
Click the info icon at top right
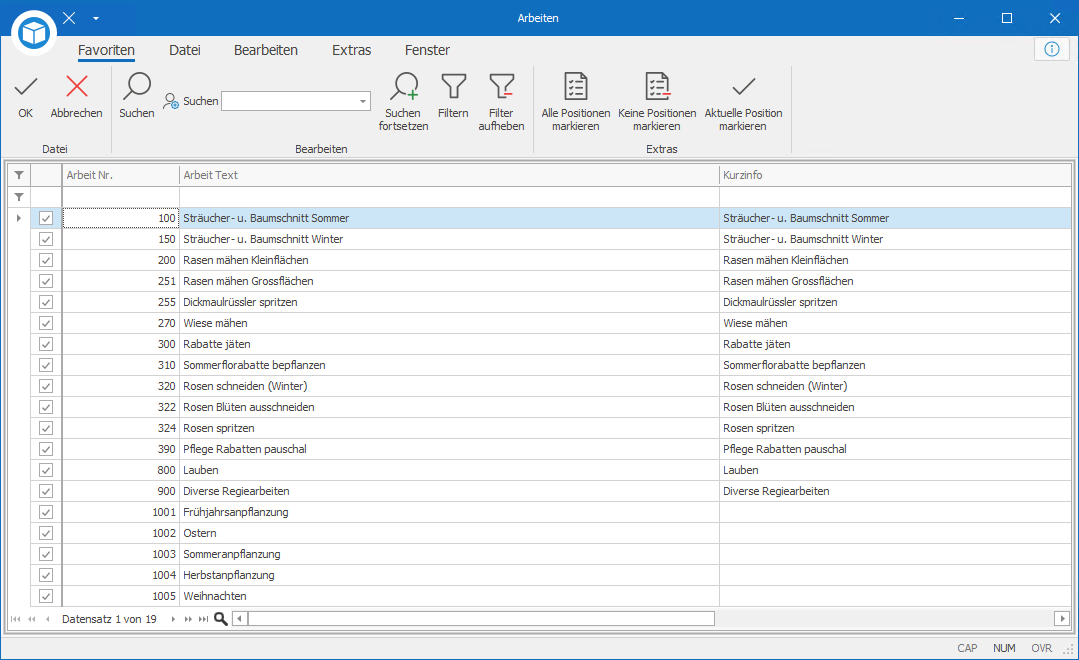tap(1051, 49)
